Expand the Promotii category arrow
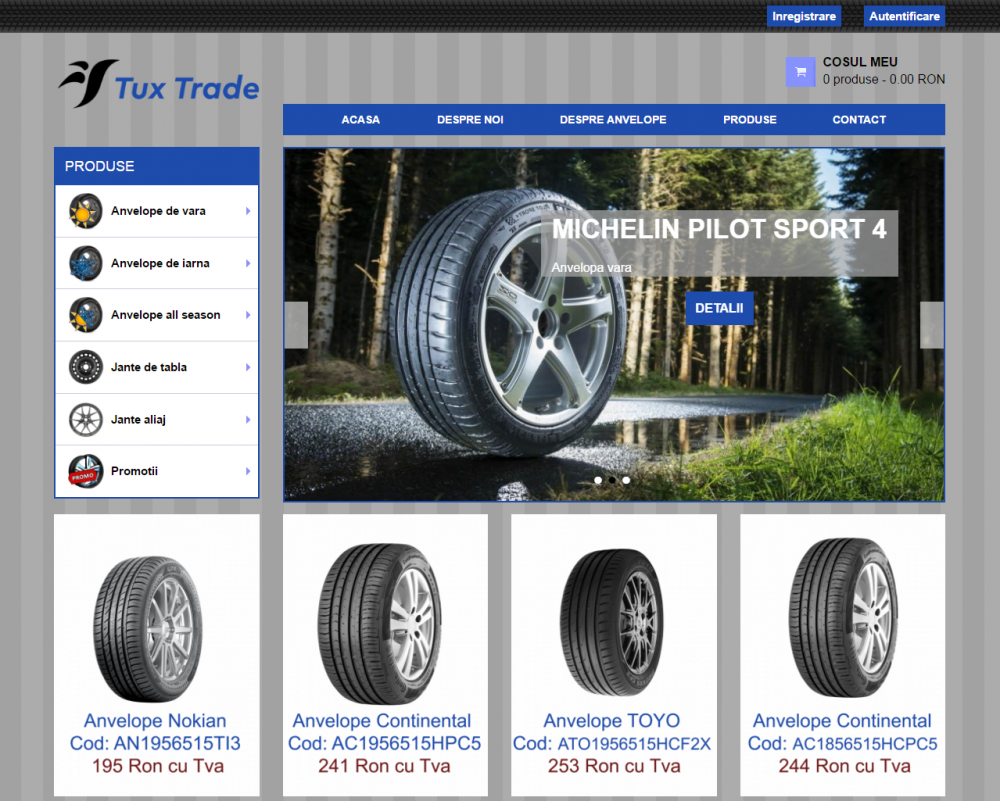This screenshot has height=801, width=1000. (247, 471)
